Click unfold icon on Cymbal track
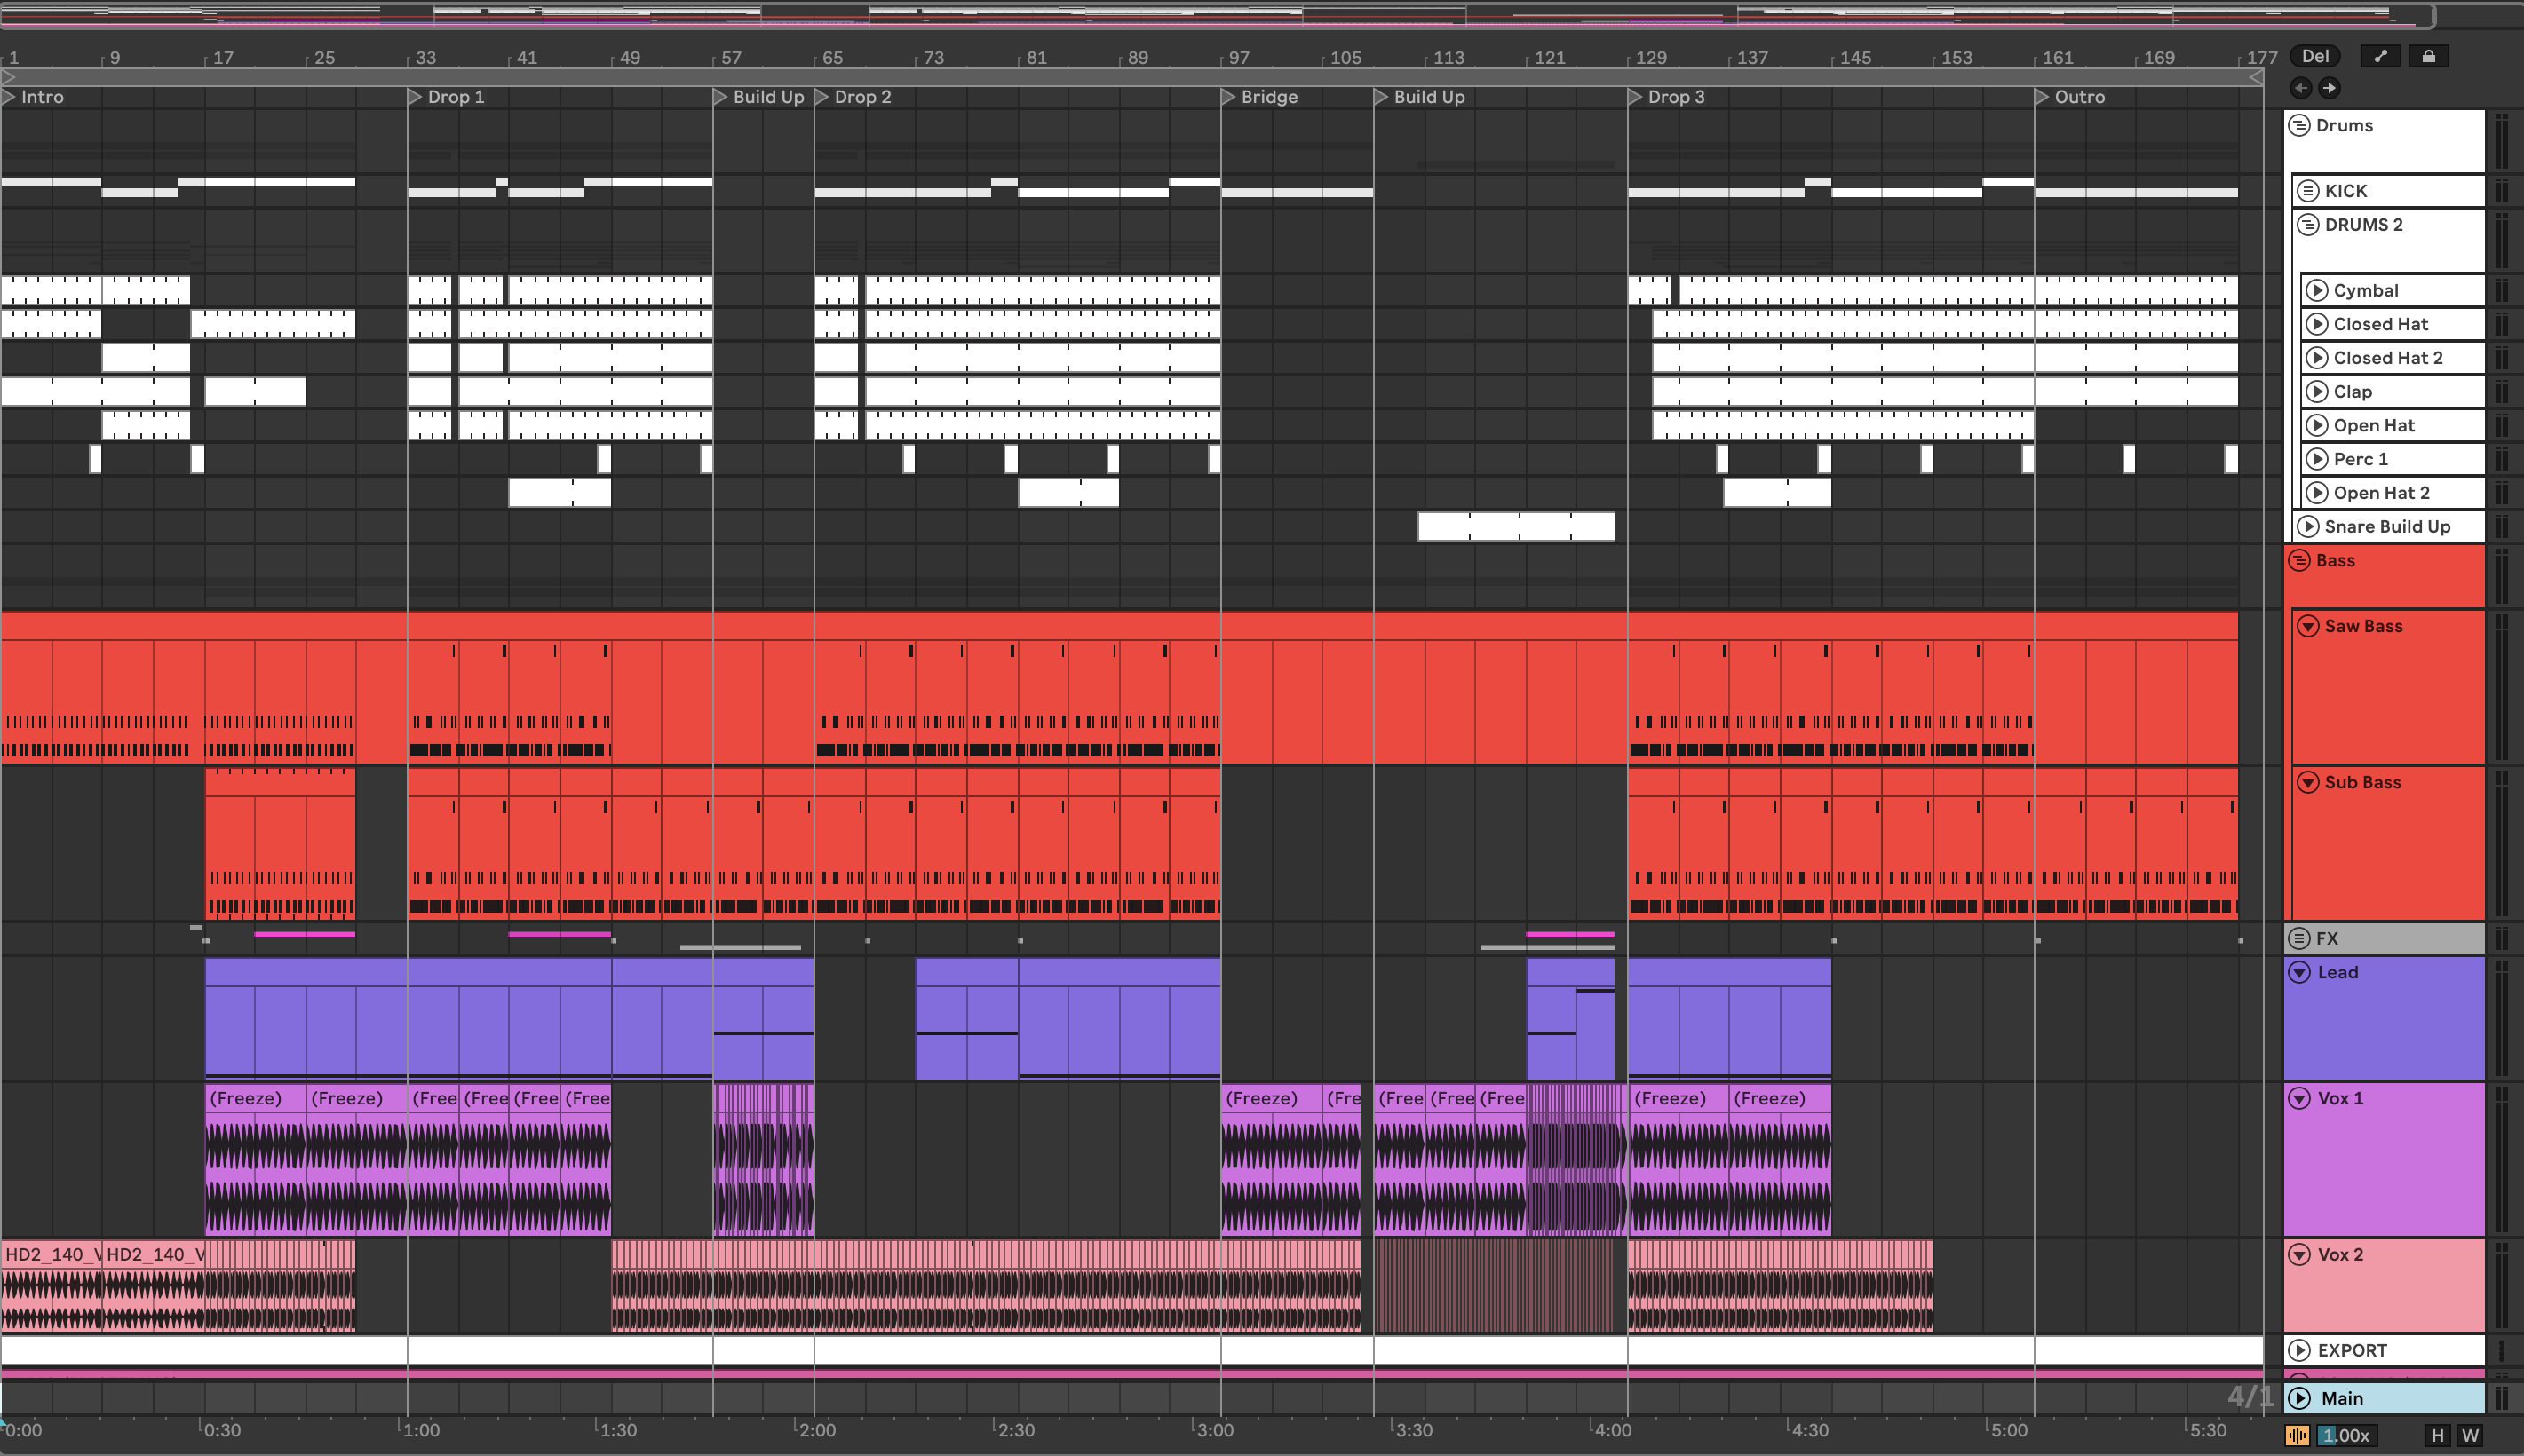The image size is (2524, 1456). click(x=2316, y=290)
